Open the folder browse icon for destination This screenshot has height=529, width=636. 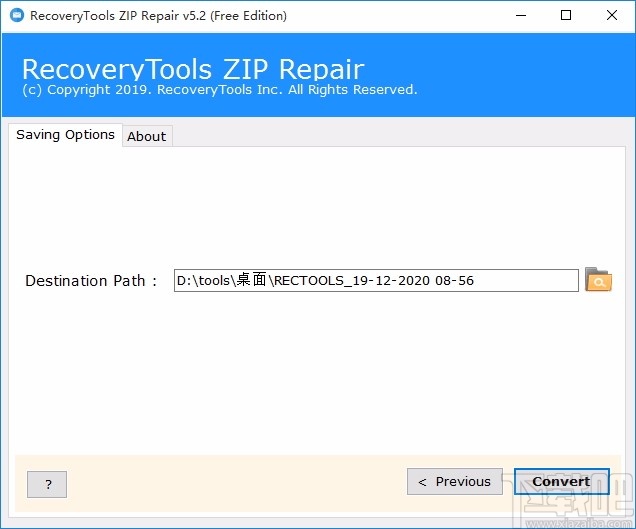598,280
